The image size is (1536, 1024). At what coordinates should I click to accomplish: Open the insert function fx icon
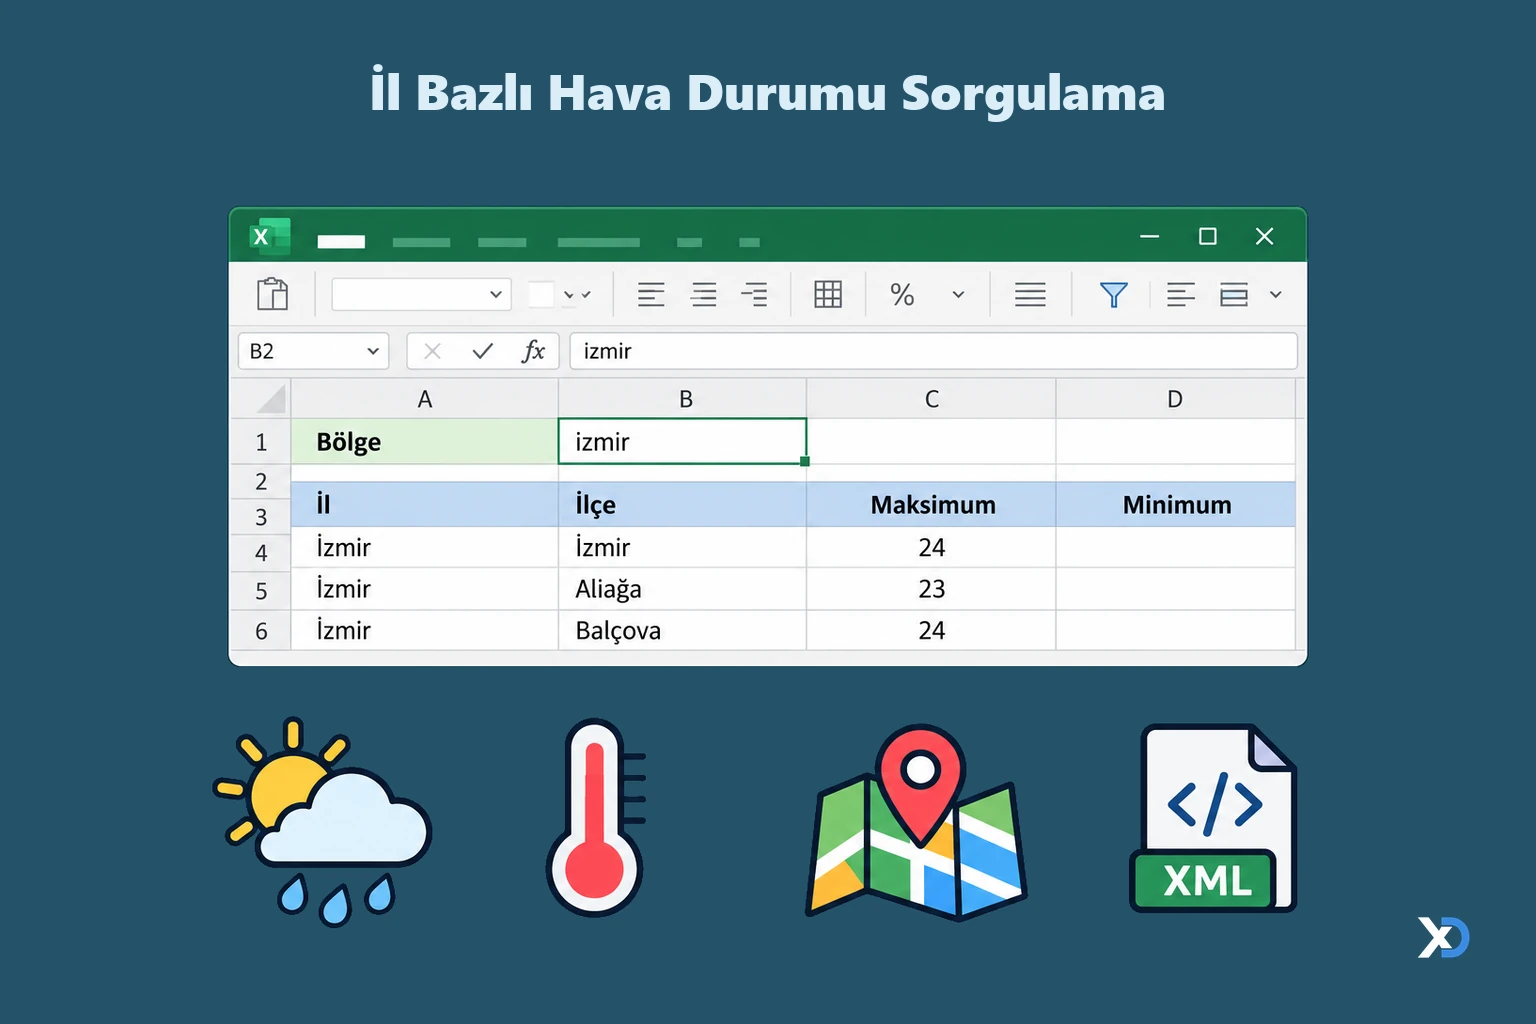[x=533, y=351]
